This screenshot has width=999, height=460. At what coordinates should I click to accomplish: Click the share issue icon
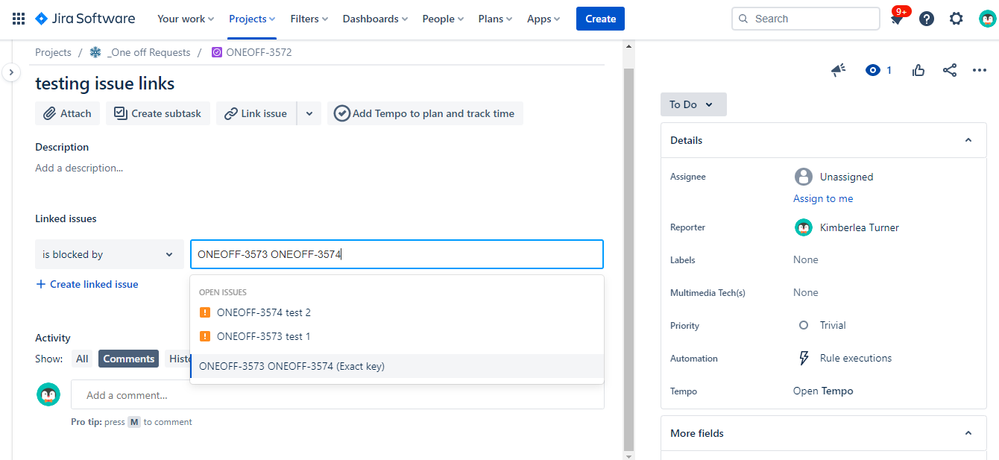point(950,70)
